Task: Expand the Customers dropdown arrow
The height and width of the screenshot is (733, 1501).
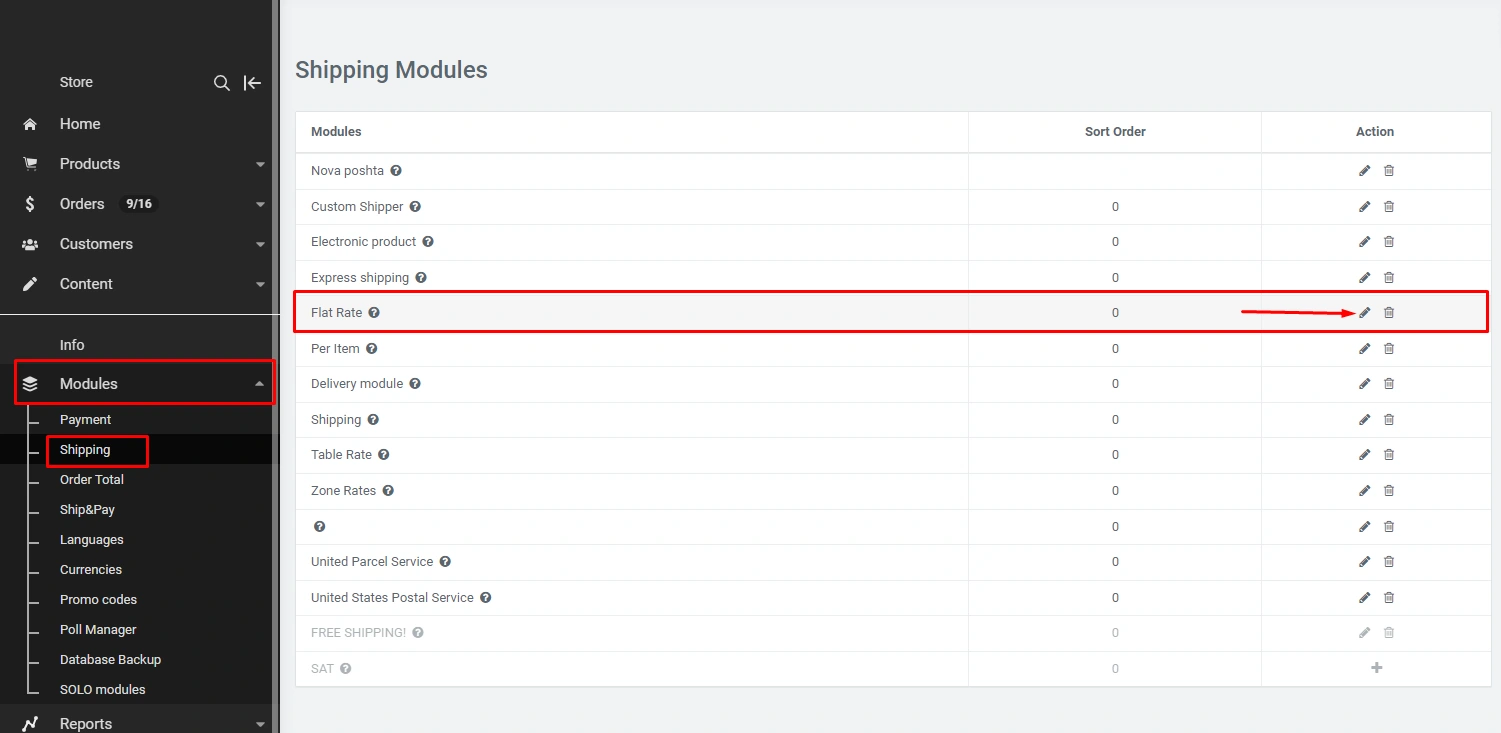Action: [260, 244]
